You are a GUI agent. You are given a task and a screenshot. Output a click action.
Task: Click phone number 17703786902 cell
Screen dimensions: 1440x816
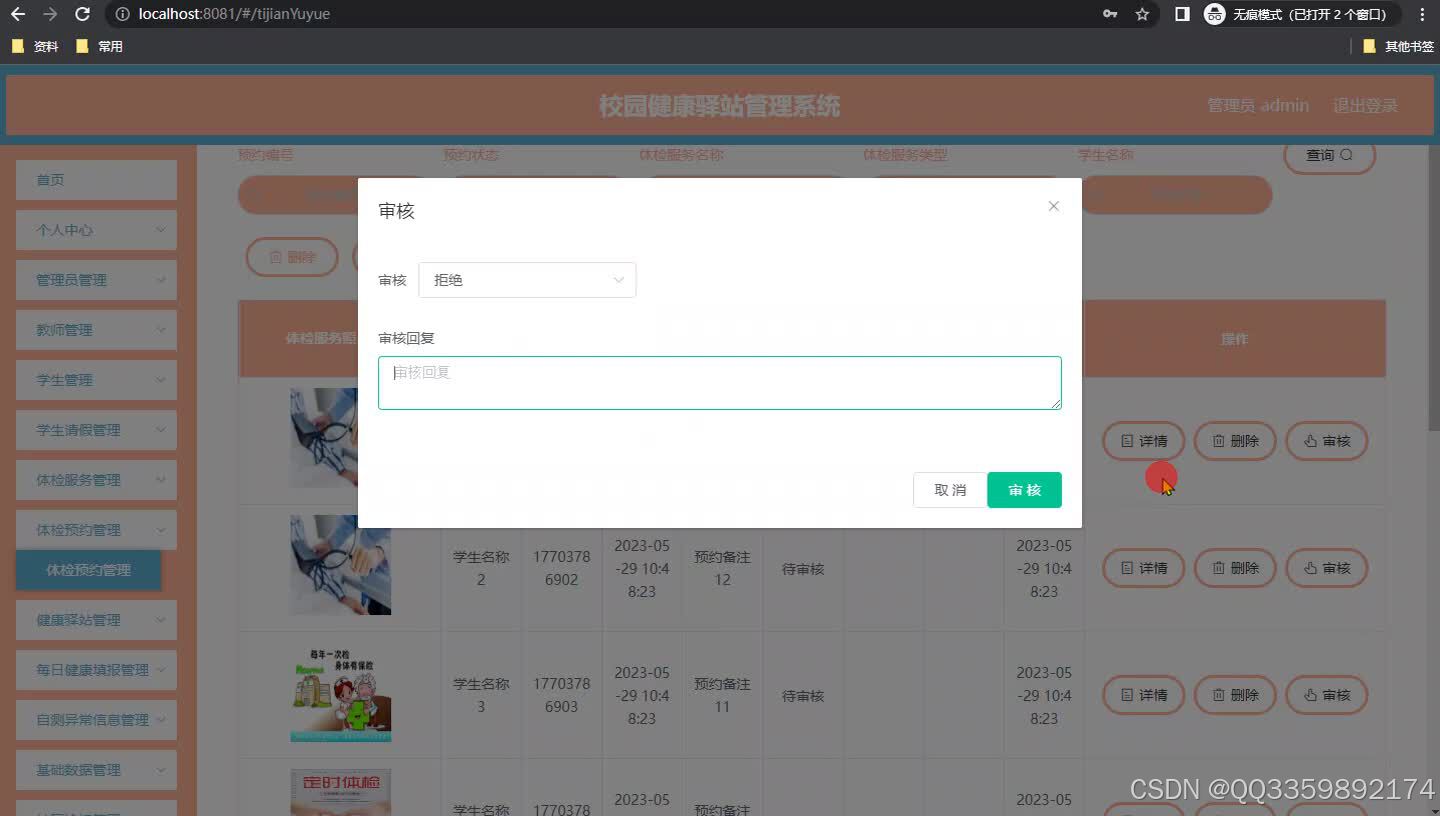click(561, 568)
